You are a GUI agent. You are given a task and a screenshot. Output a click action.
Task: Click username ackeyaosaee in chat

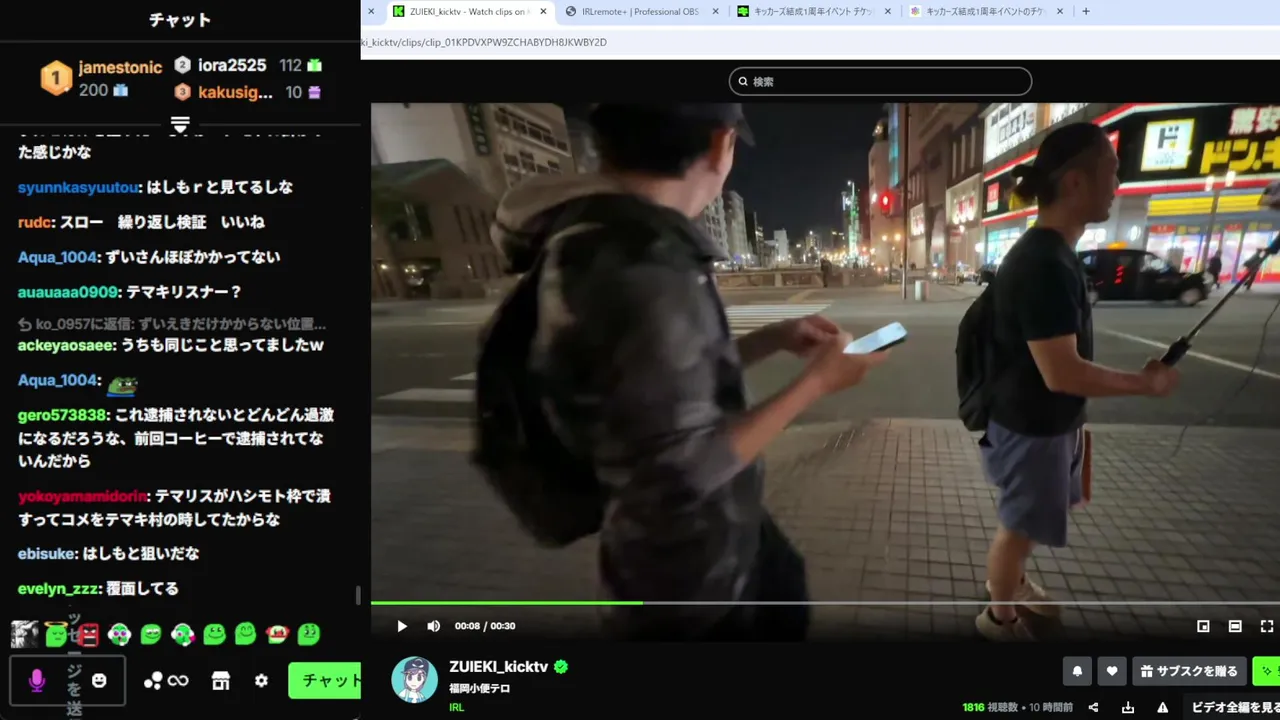pyautogui.click(x=66, y=345)
